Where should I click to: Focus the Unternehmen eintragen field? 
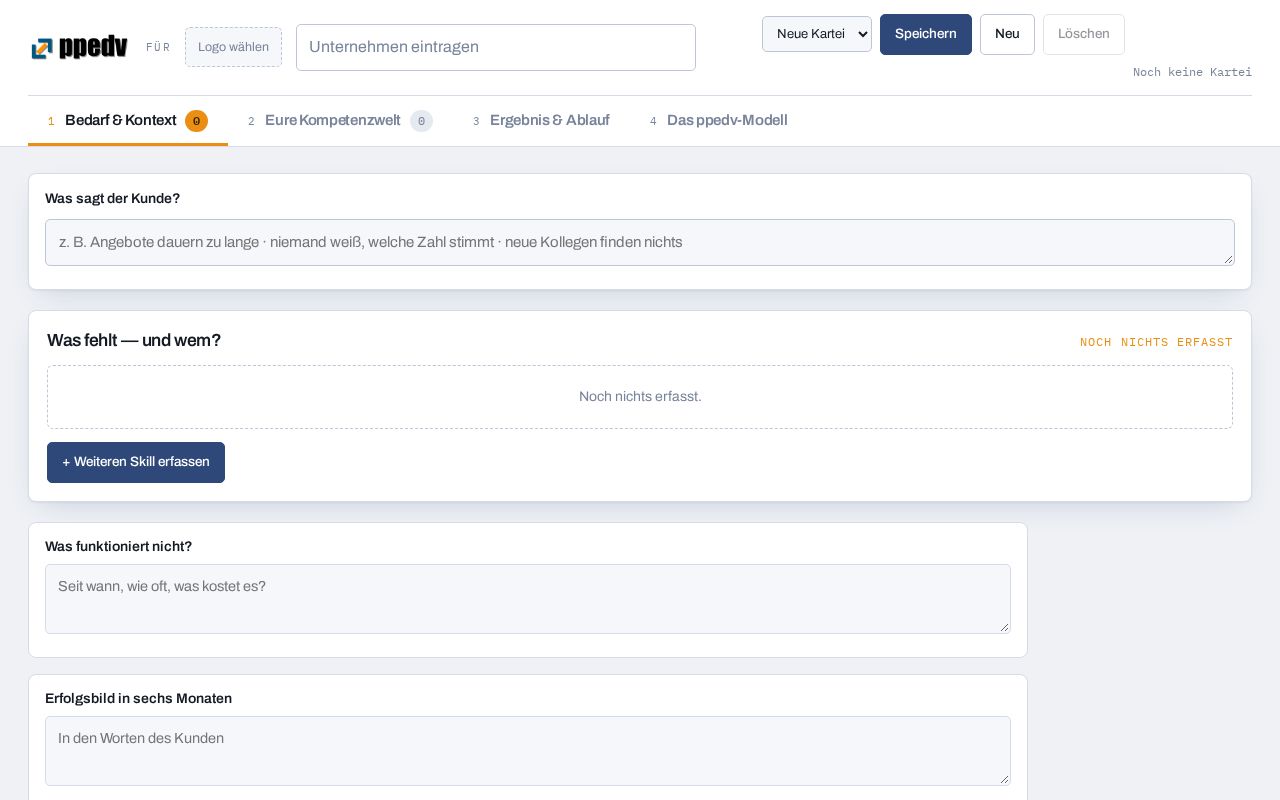(496, 47)
